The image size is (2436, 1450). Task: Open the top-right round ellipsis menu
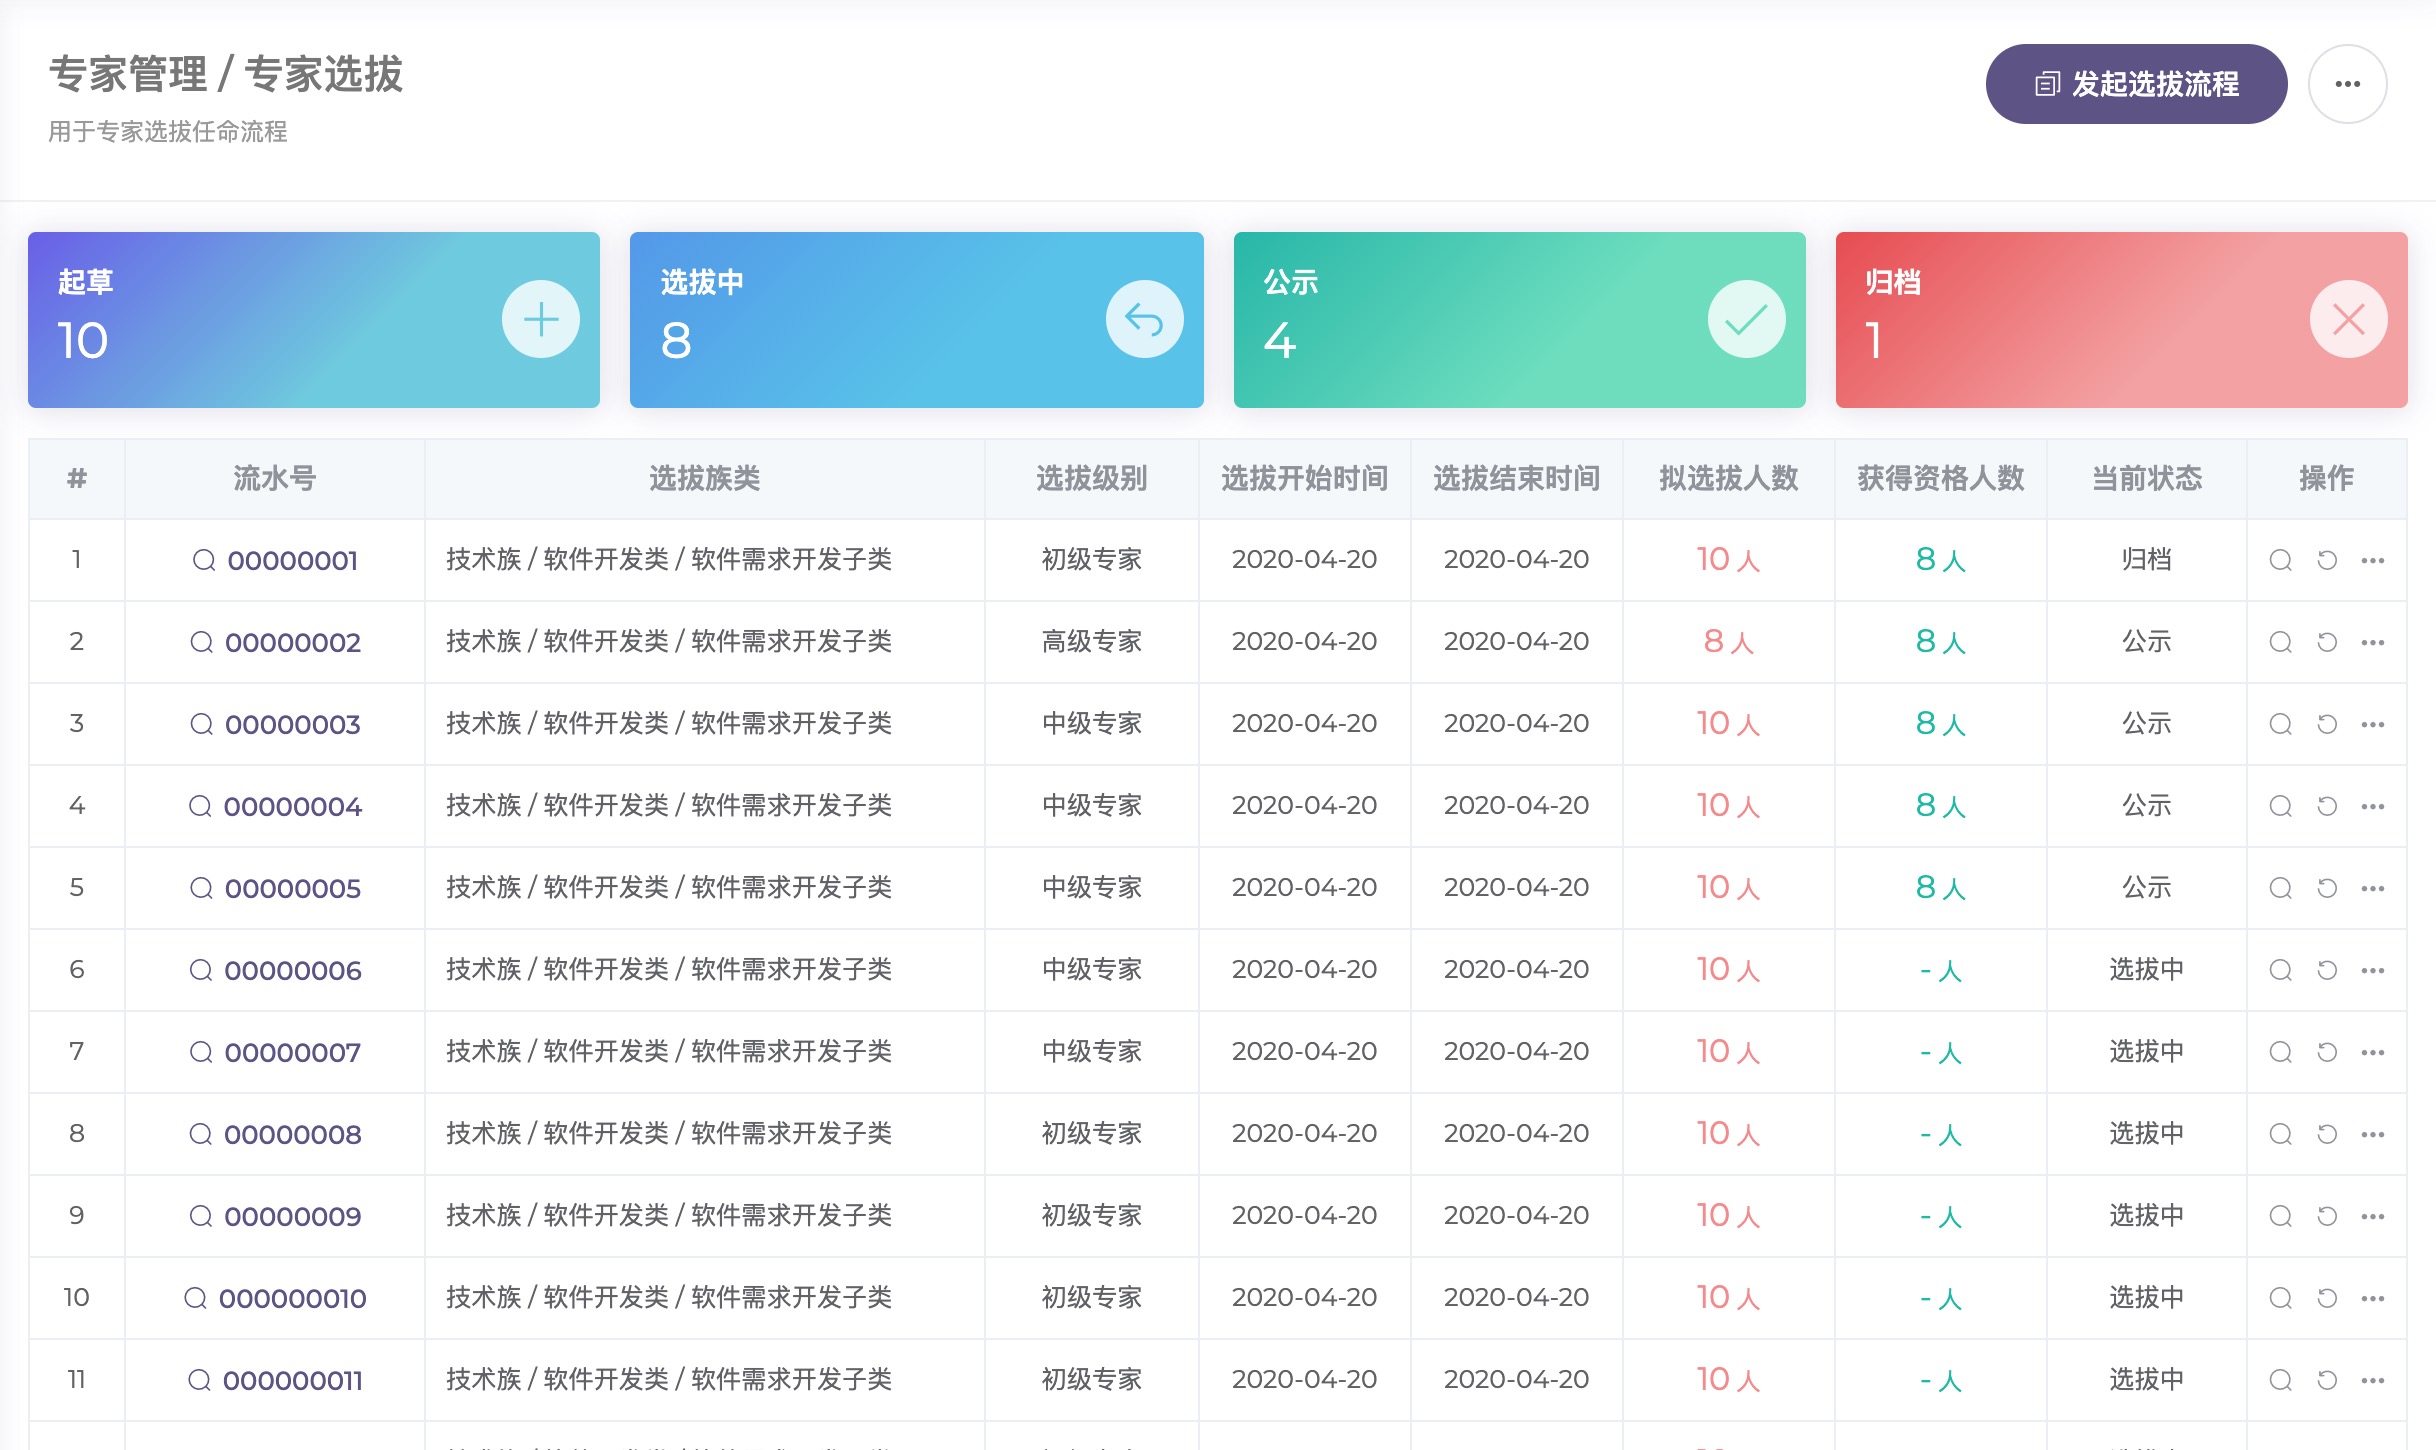click(2347, 84)
